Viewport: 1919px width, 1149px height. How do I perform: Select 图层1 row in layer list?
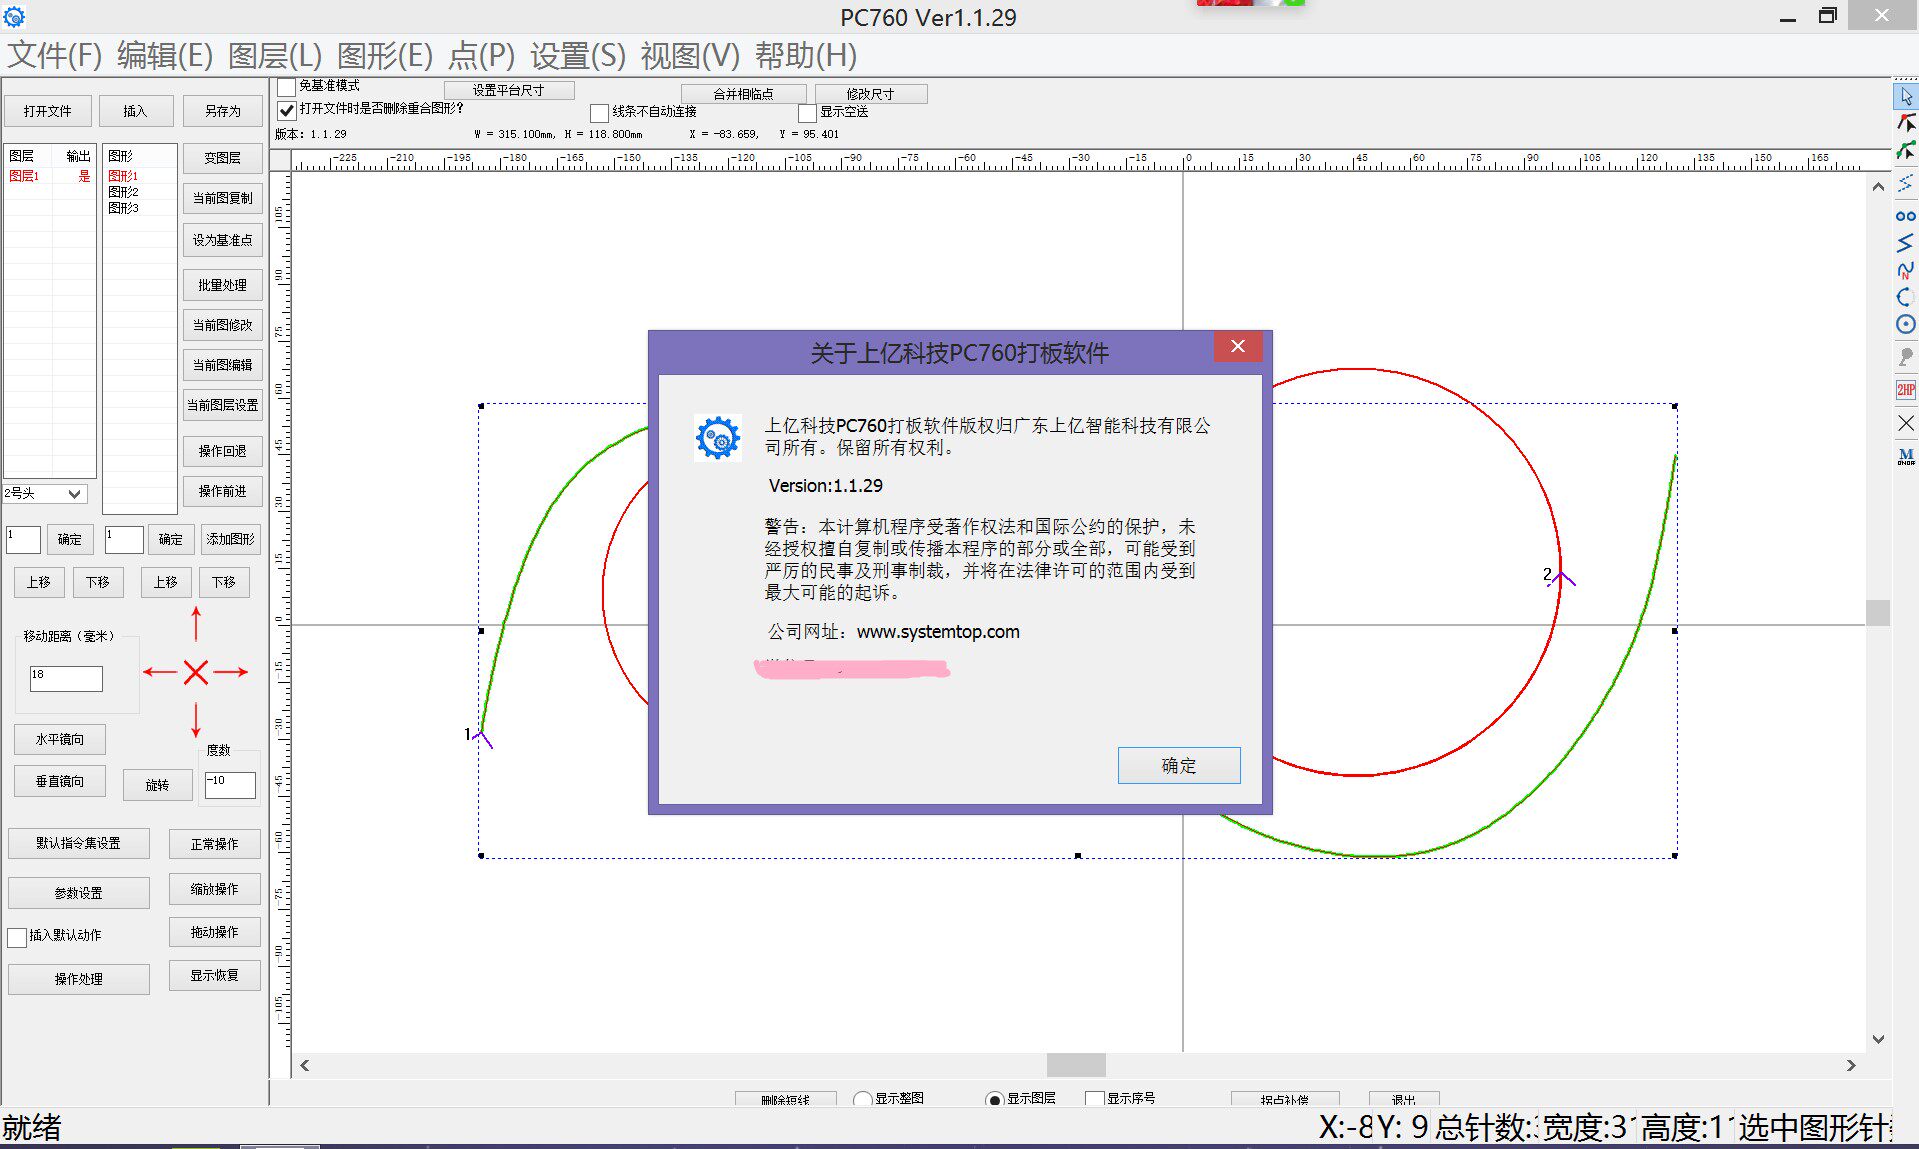coord(50,176)
